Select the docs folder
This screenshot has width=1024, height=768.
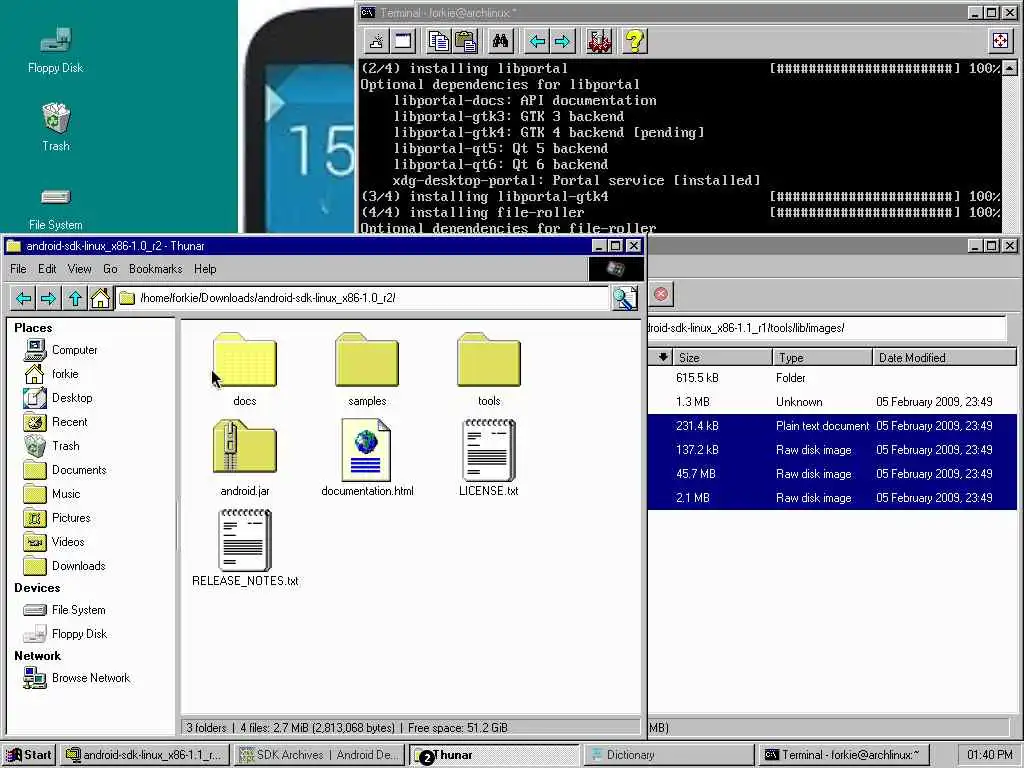[245, 370]
